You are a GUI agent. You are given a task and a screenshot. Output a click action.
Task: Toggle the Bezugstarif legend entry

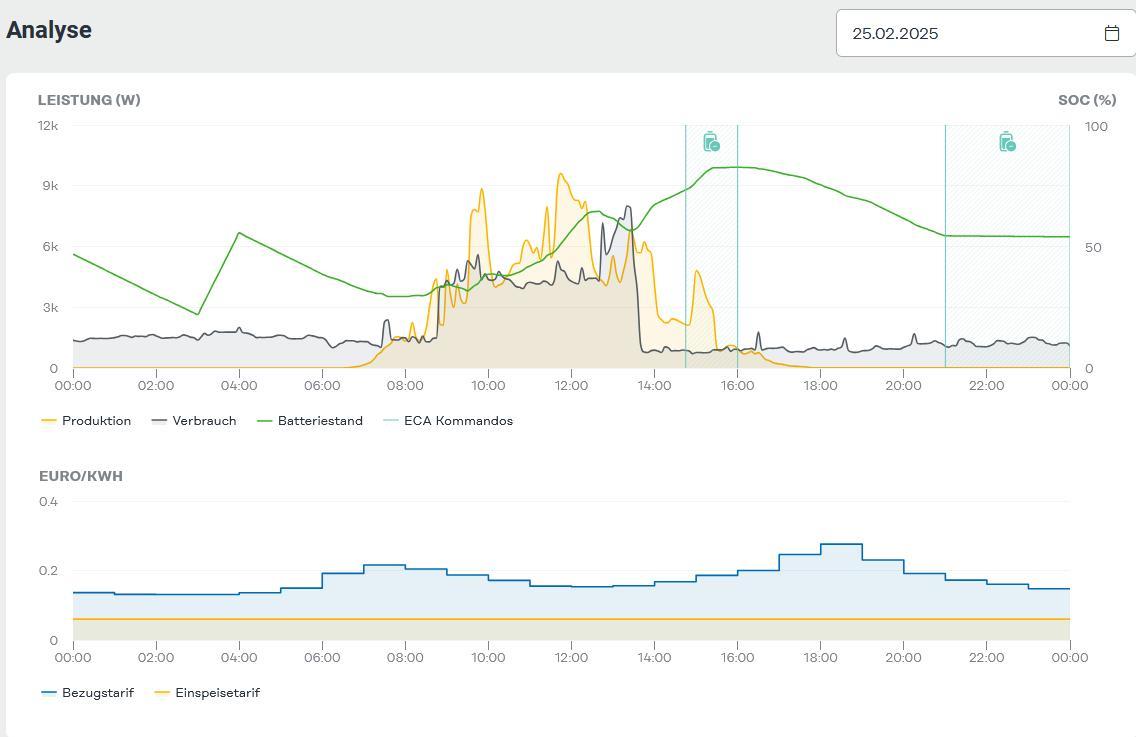pos(97,693)
